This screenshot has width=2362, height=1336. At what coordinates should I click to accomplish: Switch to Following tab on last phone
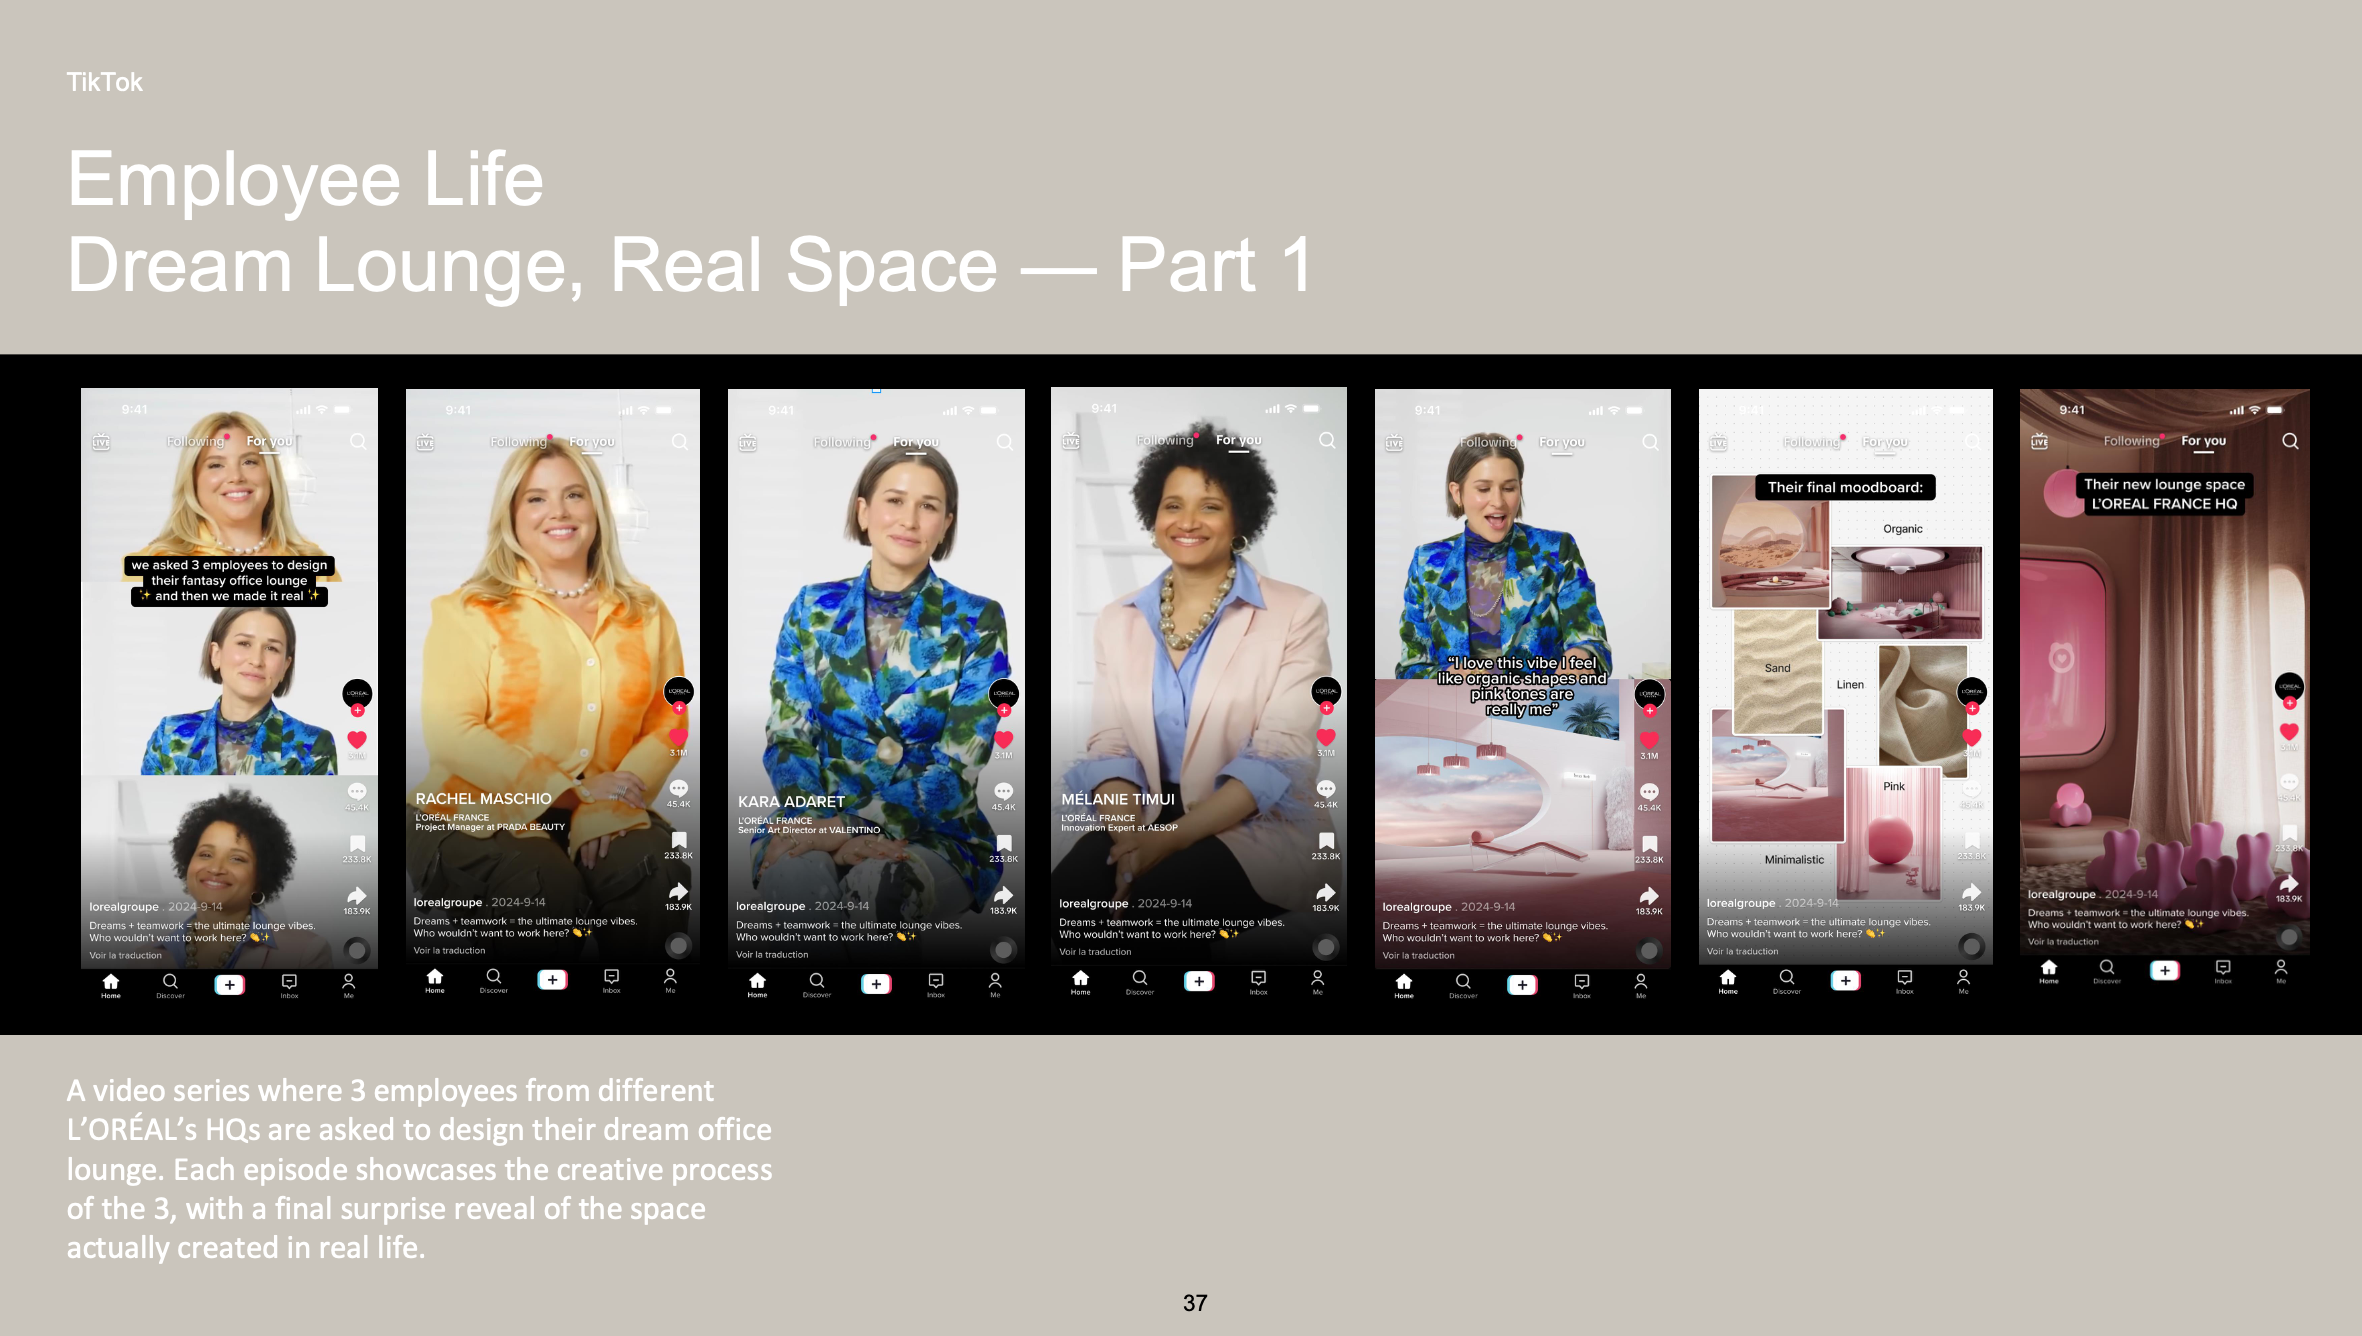(x=2130, y=441)
